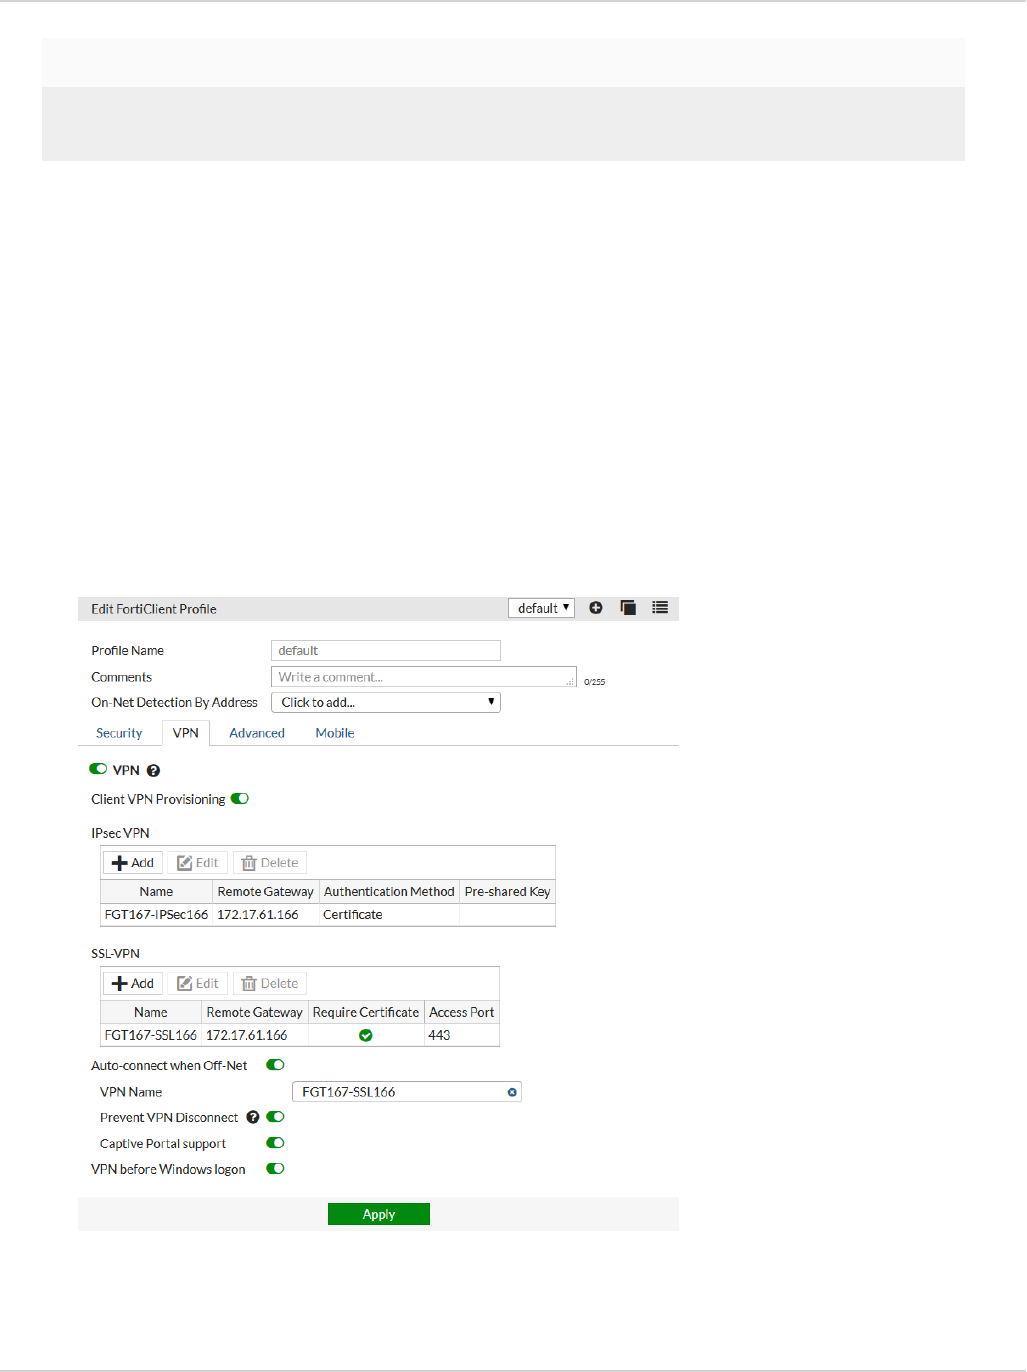Click the clone profile icon
Image resolution: width=1027 pixels, height=1372 pixels.
point(628,608)
